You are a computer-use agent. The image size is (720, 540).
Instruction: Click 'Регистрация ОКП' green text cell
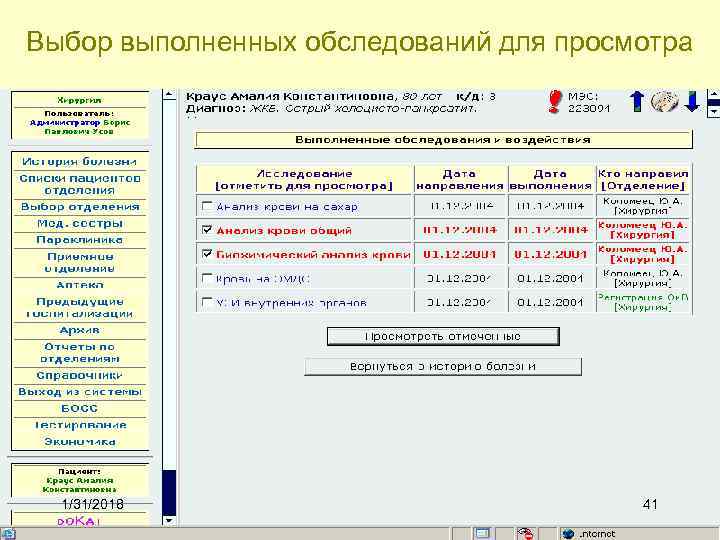(643, 298)
